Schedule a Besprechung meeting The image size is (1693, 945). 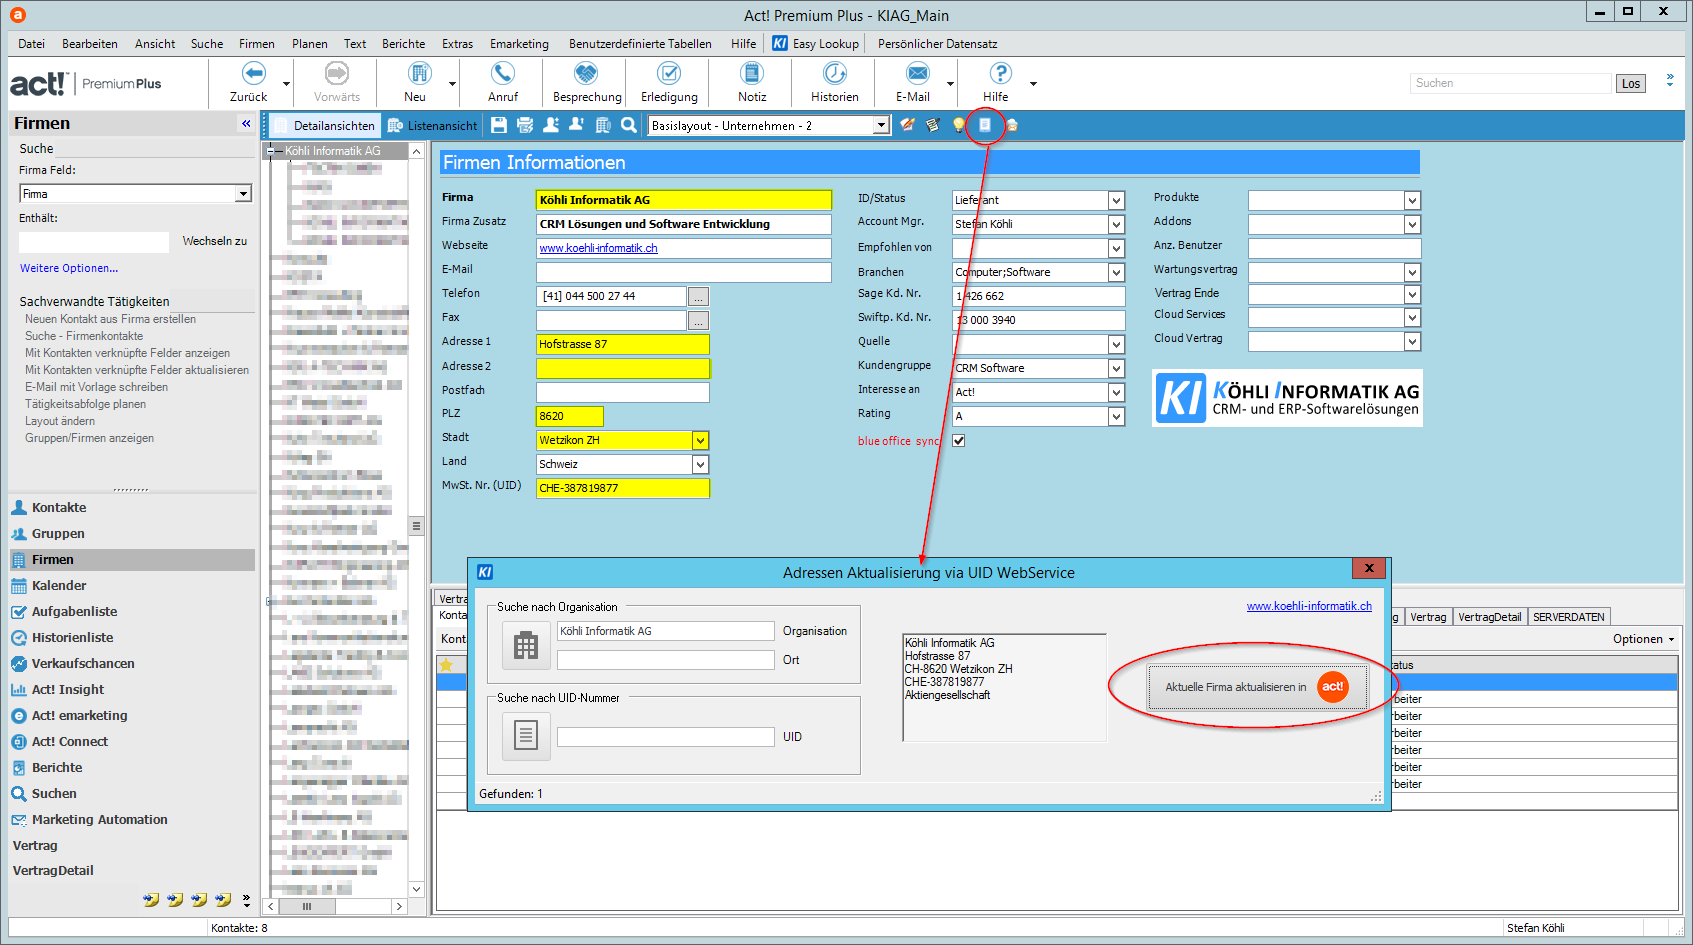pyautogui.click(x=586, y=73)
